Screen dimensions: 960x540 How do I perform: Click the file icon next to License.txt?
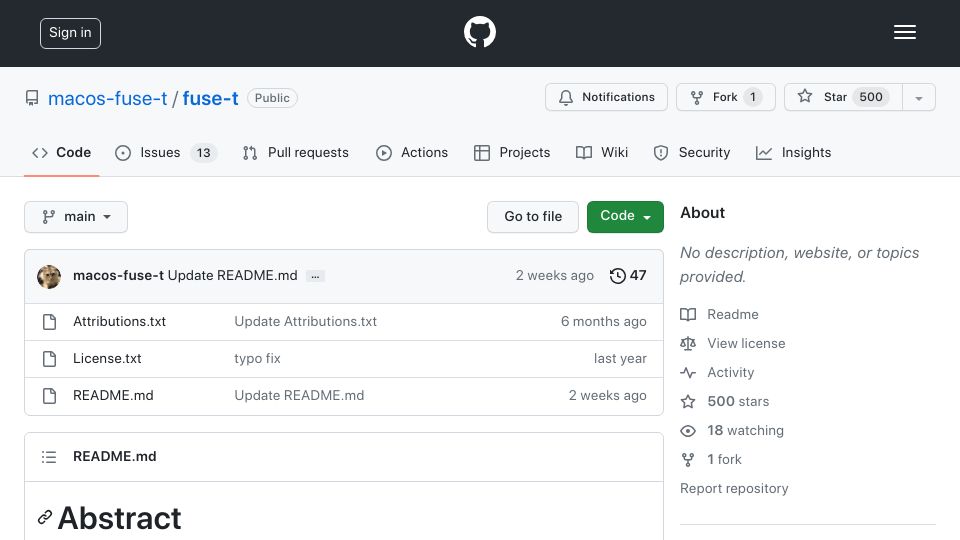50,359
